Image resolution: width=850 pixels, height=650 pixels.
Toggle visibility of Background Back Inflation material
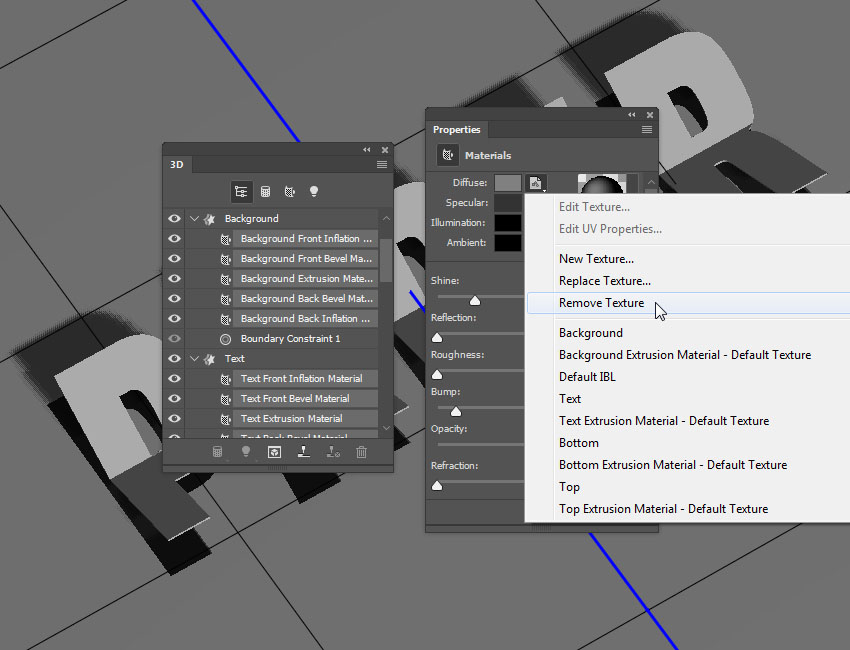point(174,319)
